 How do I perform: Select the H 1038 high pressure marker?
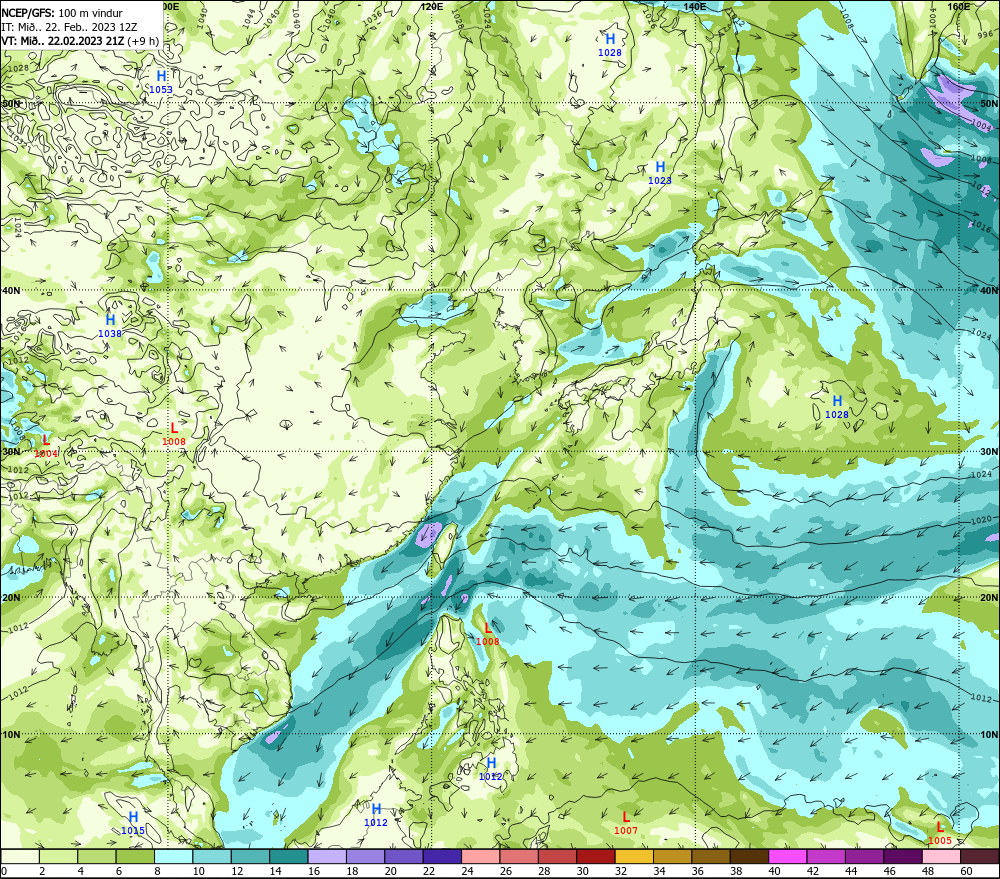(x=110, y=325)
